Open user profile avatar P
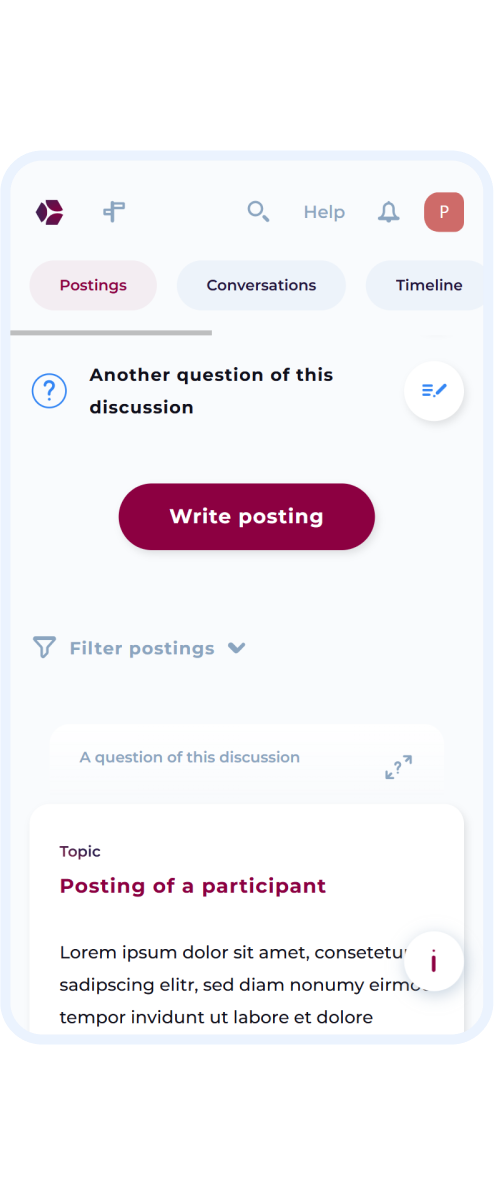The height and width of the screenshot is (1195, 494). tap(444, 212)
